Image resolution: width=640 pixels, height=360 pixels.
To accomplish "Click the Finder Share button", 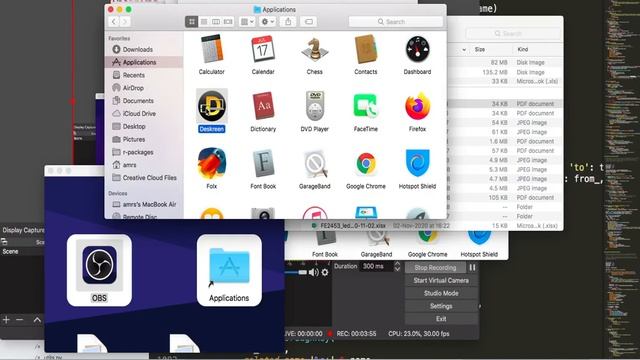I will click(x=288, y=22).
